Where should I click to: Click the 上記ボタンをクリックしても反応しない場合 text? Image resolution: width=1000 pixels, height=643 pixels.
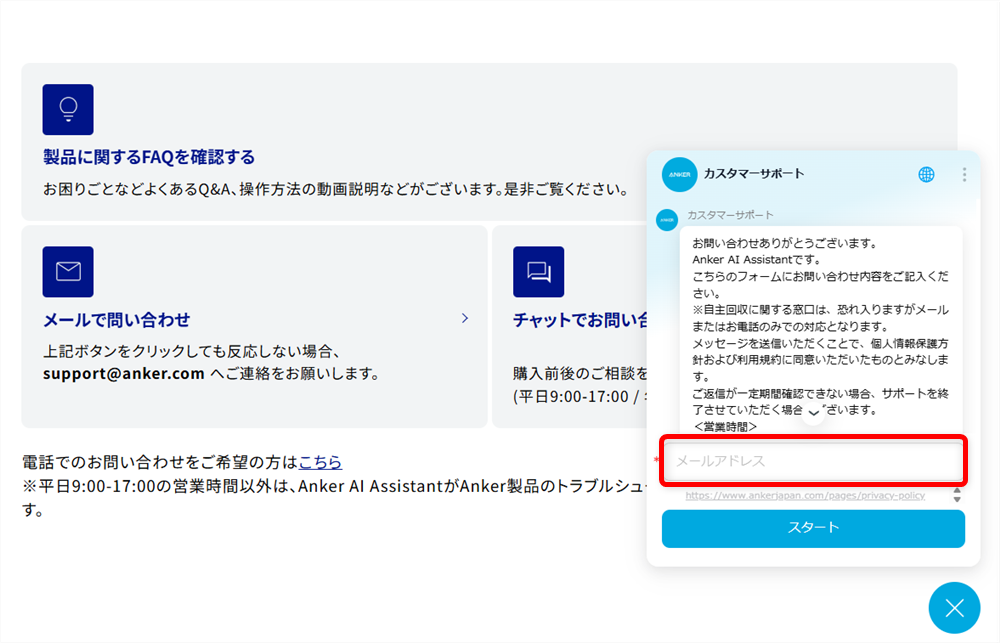(x=192, y=351)
